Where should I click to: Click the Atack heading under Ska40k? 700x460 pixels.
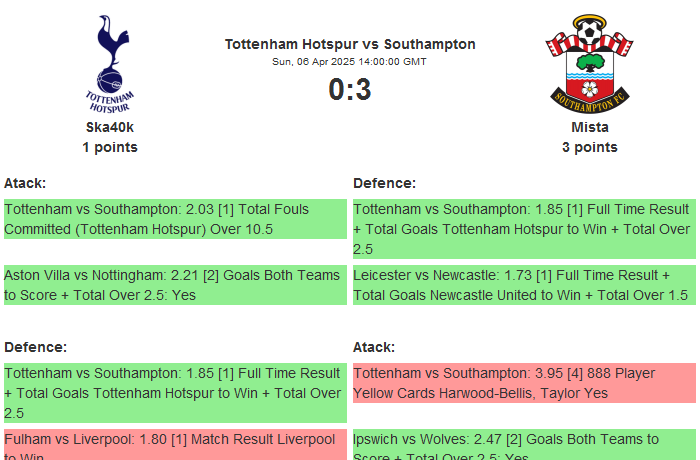(25, 183)
